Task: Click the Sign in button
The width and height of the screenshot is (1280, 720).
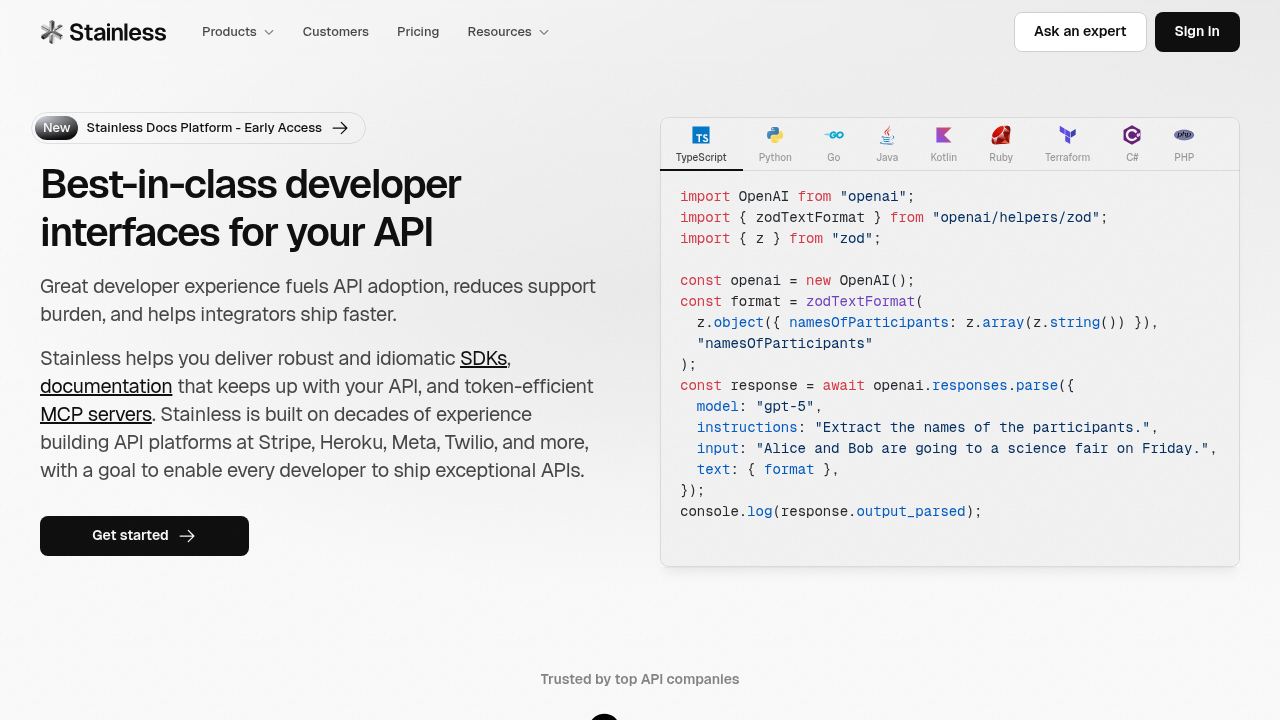Action: pyautogui.click(x=1197, y=32)
